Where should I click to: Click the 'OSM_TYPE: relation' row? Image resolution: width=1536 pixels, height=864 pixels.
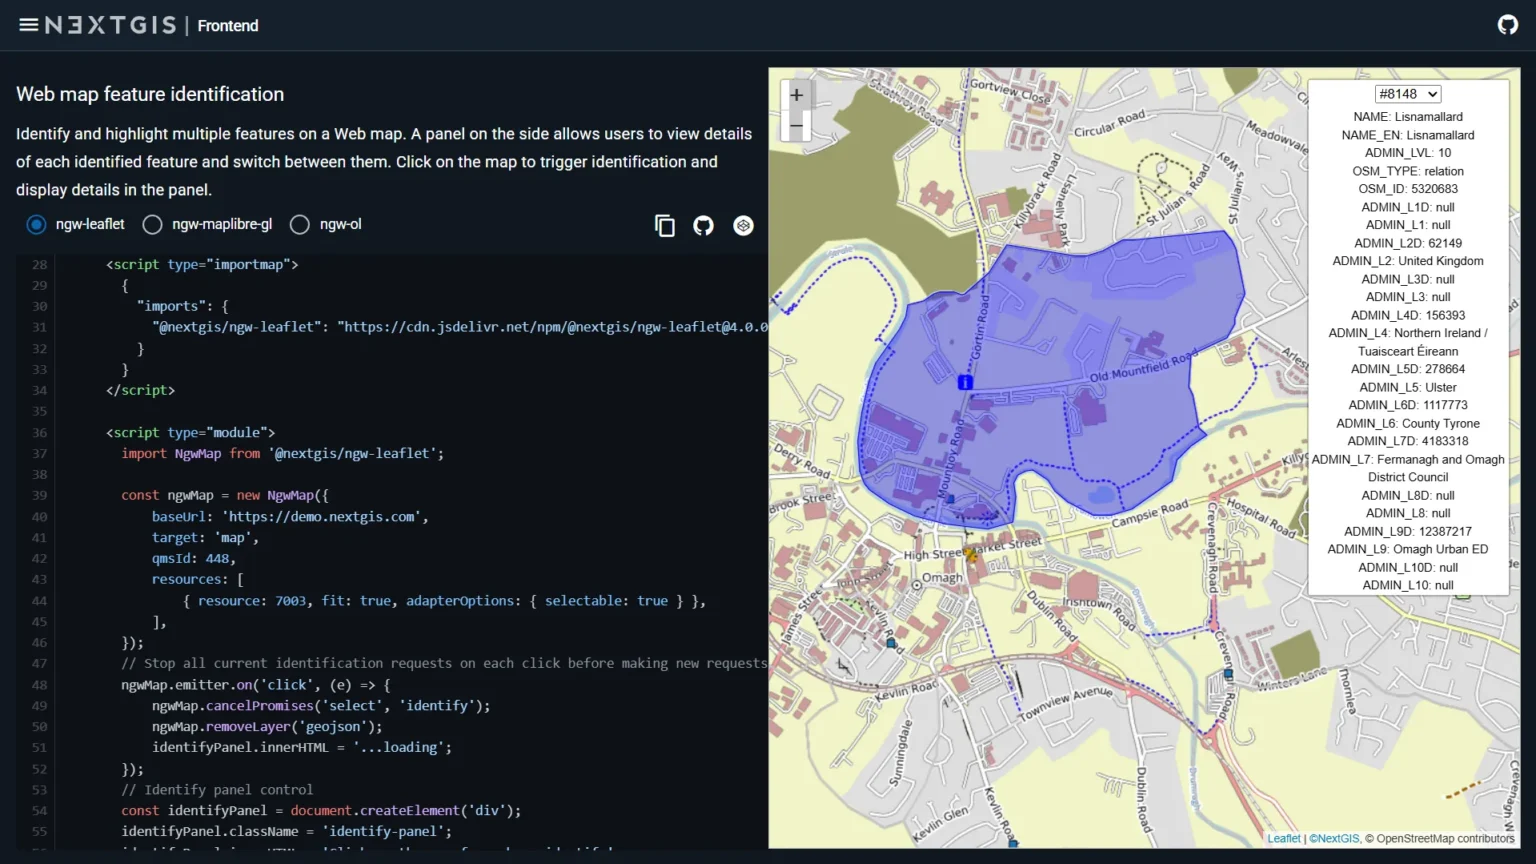(1408, 171)
